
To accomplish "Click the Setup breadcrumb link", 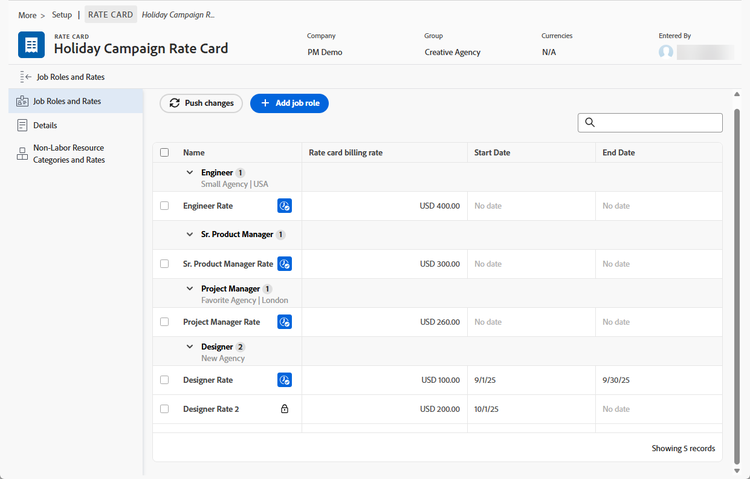I will [x=62, y=15].
